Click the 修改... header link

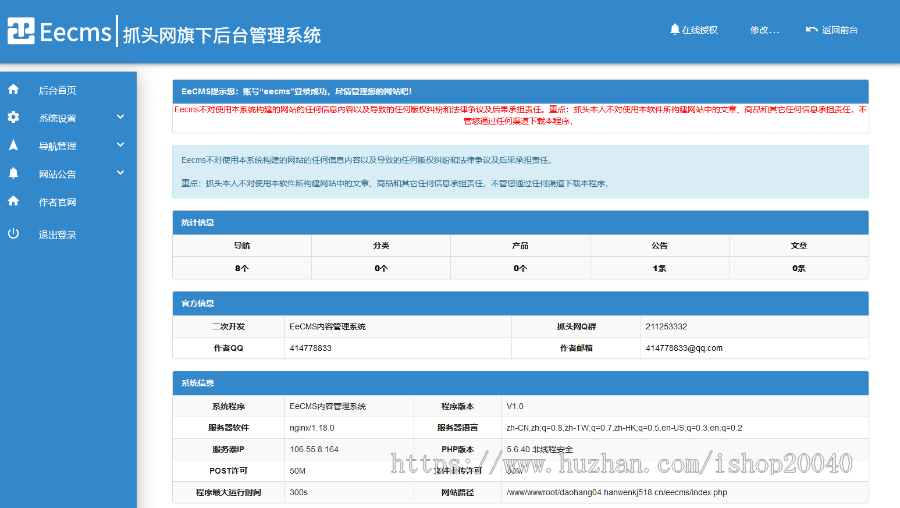coord(765,30)
